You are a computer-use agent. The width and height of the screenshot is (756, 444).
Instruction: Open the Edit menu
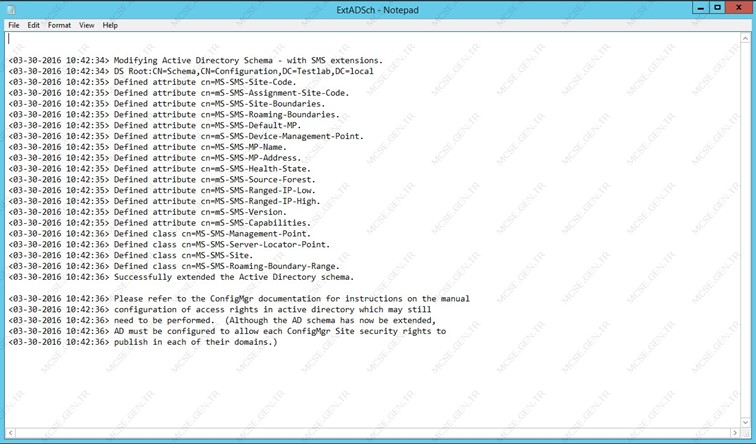(x=33, y=25)
